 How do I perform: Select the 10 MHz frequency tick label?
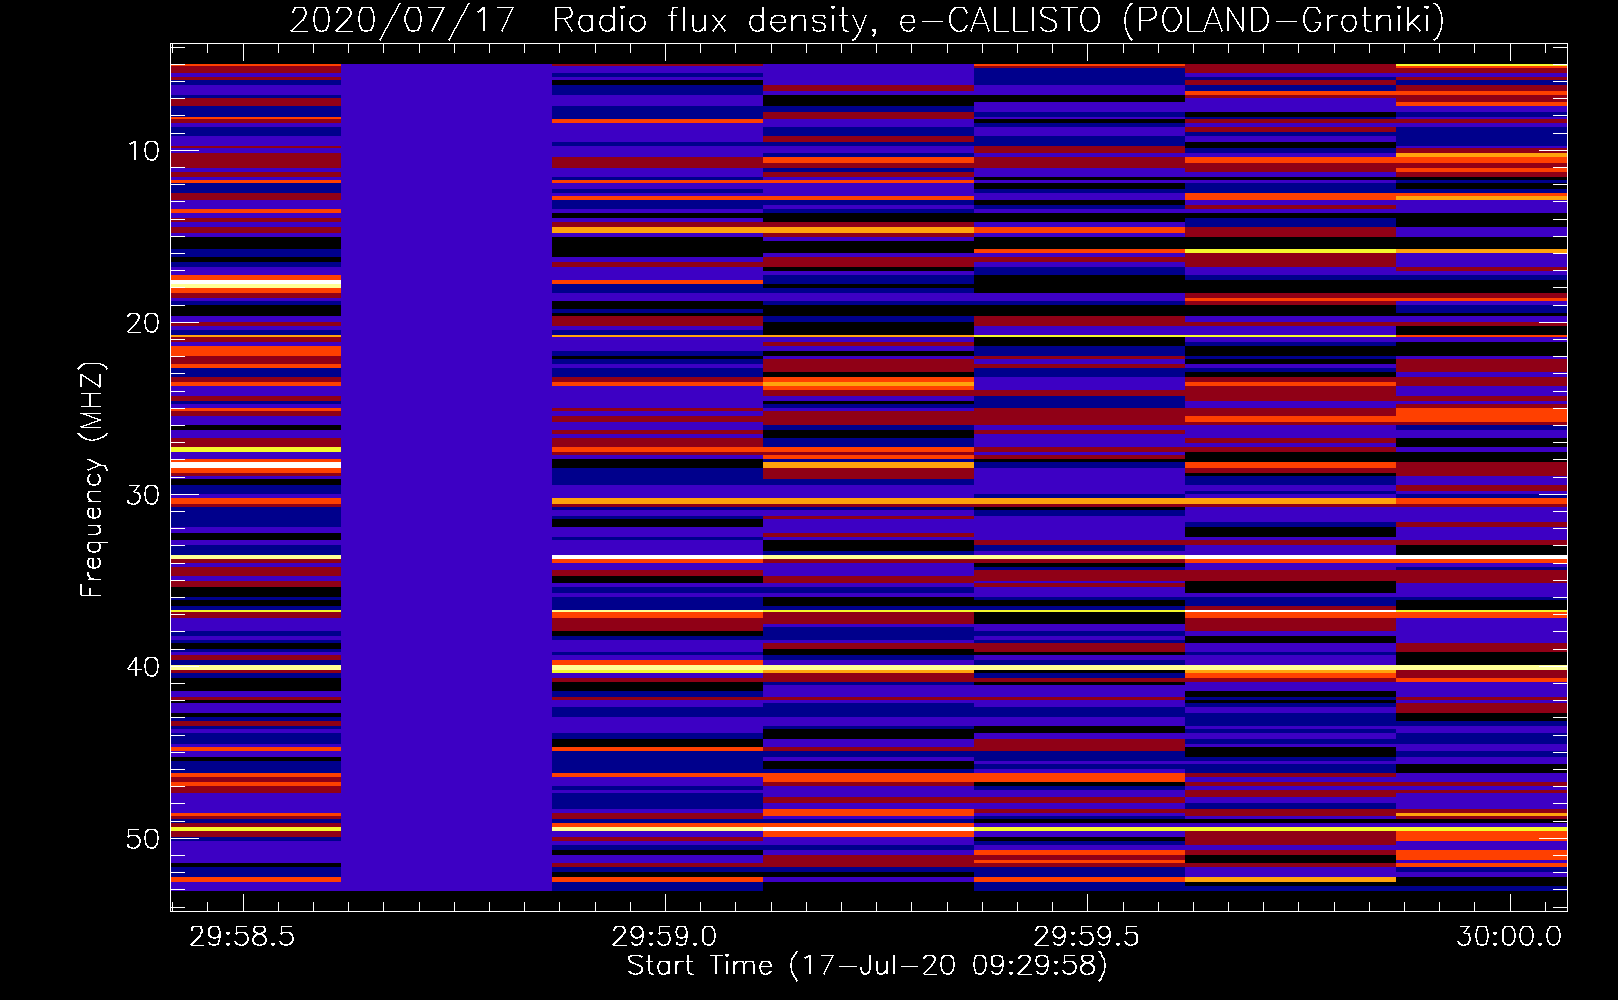tap(143, 151)
